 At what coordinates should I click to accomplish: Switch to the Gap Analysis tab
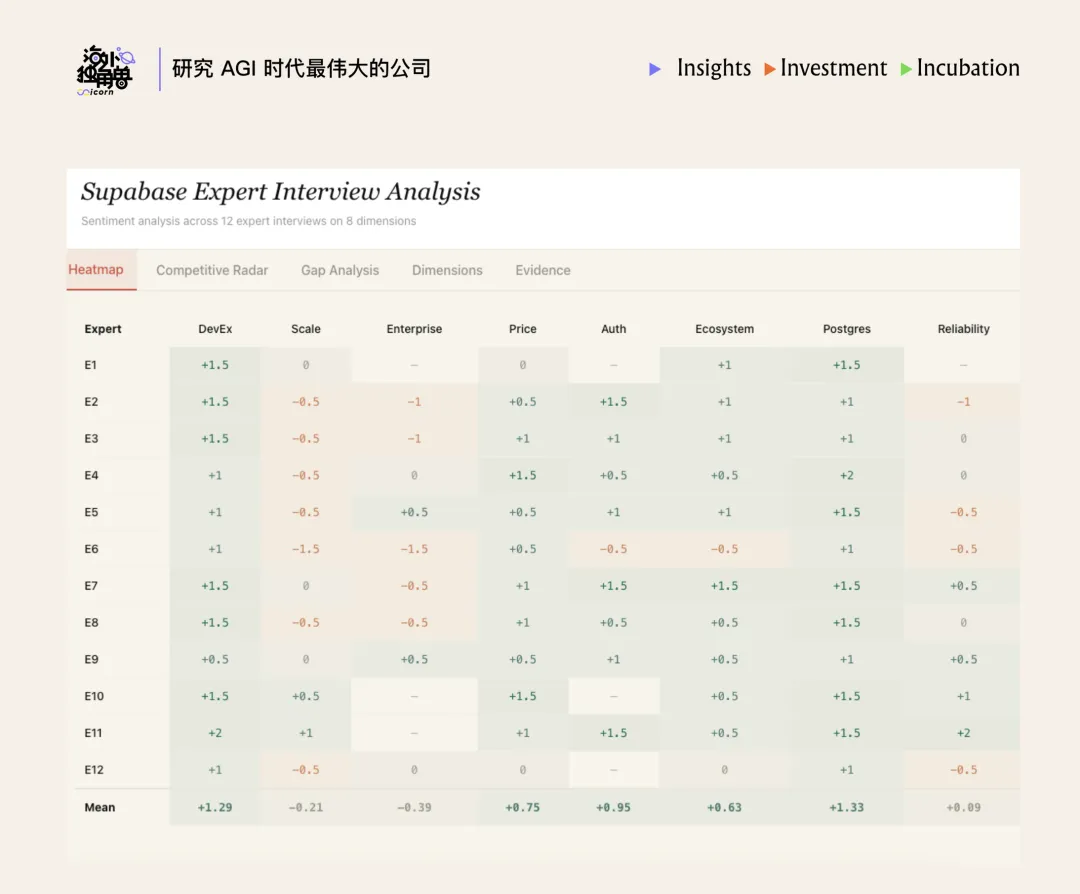point(340,270)
